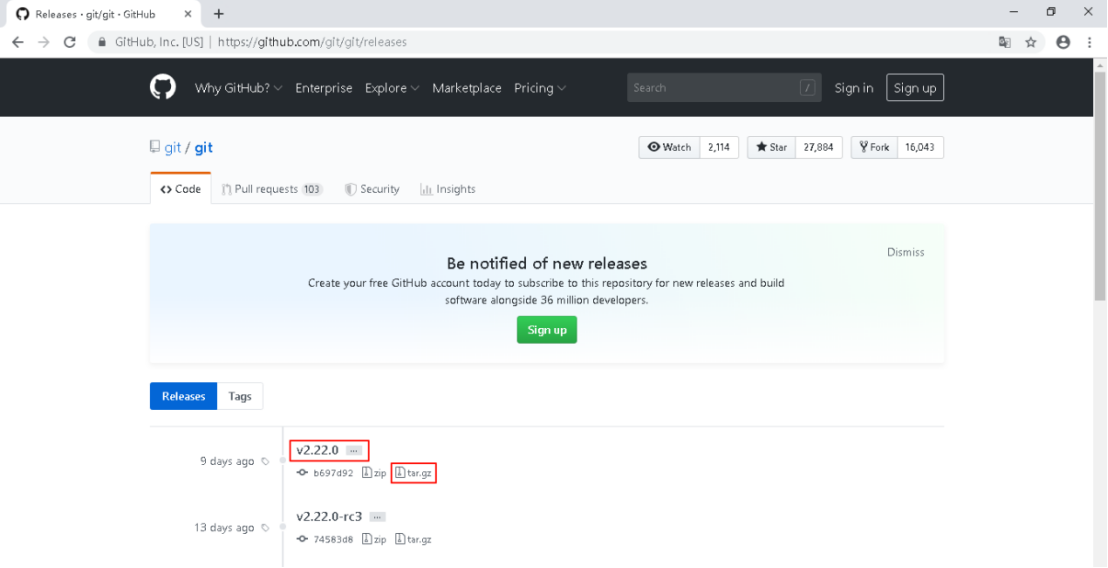Reload the page with the refresh icon
Viewport: 1108px width, 568px height.
[x=69, y=42]
